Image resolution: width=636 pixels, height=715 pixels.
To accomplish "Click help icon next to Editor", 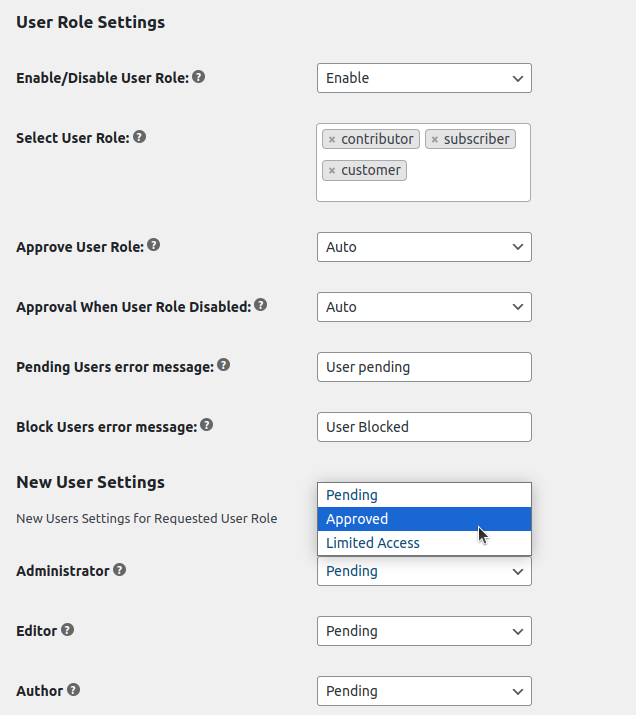I will coord(68,630).
